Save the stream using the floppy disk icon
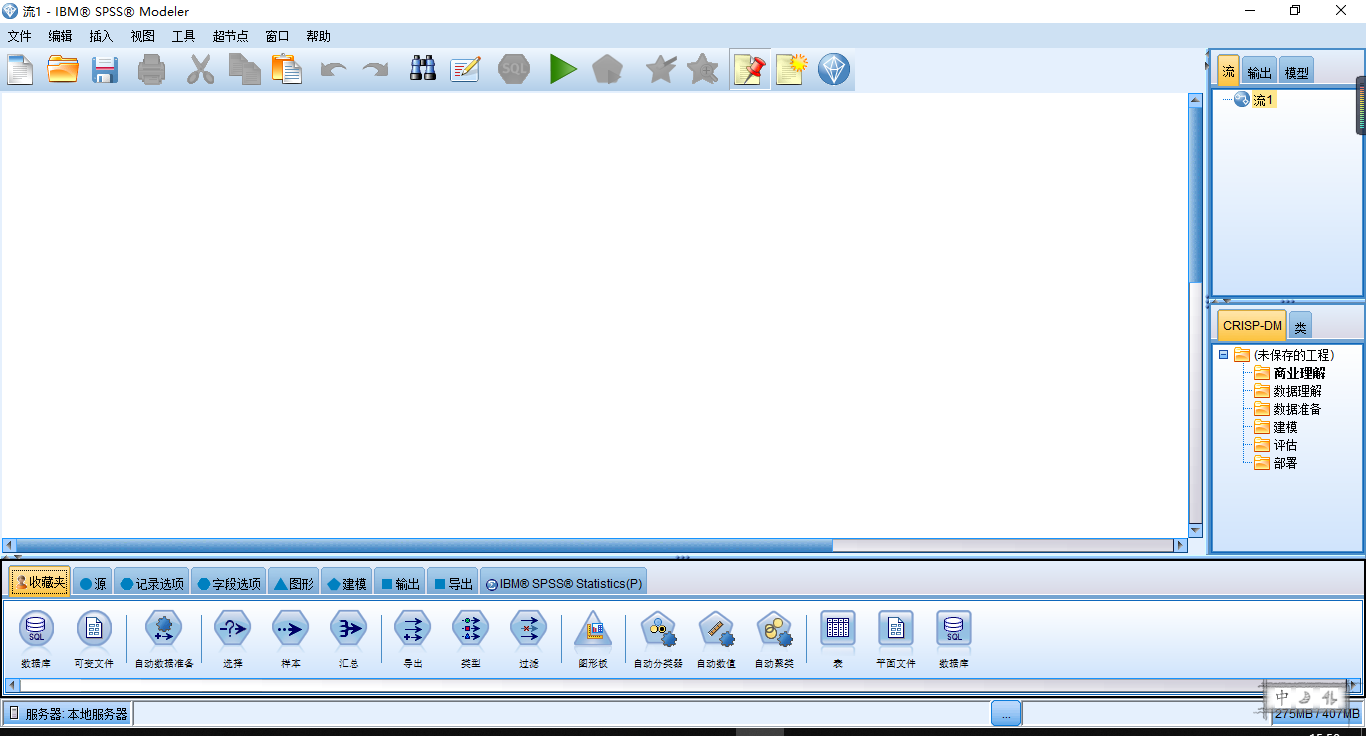Screen dimensions: 1366x736 [x=105, y=70]
